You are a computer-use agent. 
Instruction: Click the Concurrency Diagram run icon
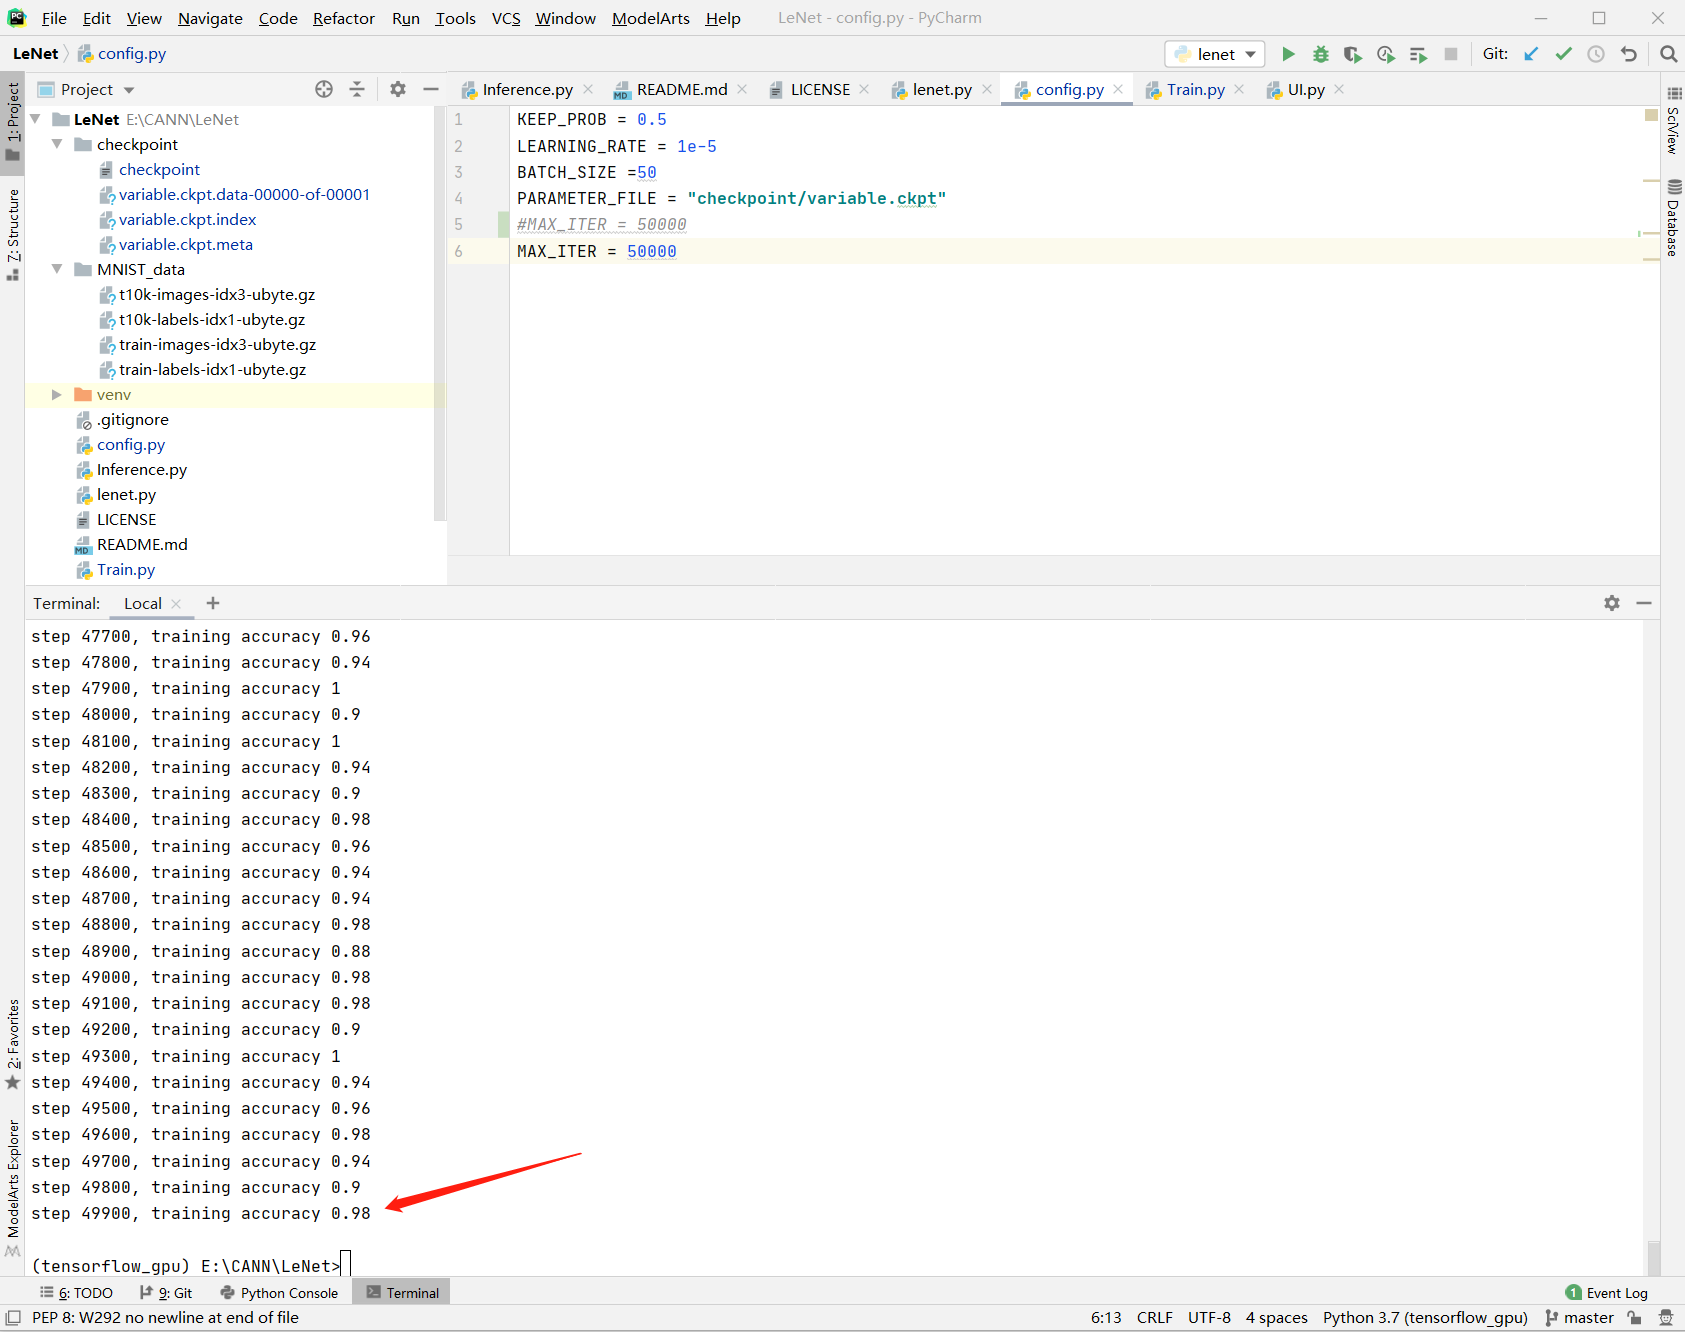1418,54
